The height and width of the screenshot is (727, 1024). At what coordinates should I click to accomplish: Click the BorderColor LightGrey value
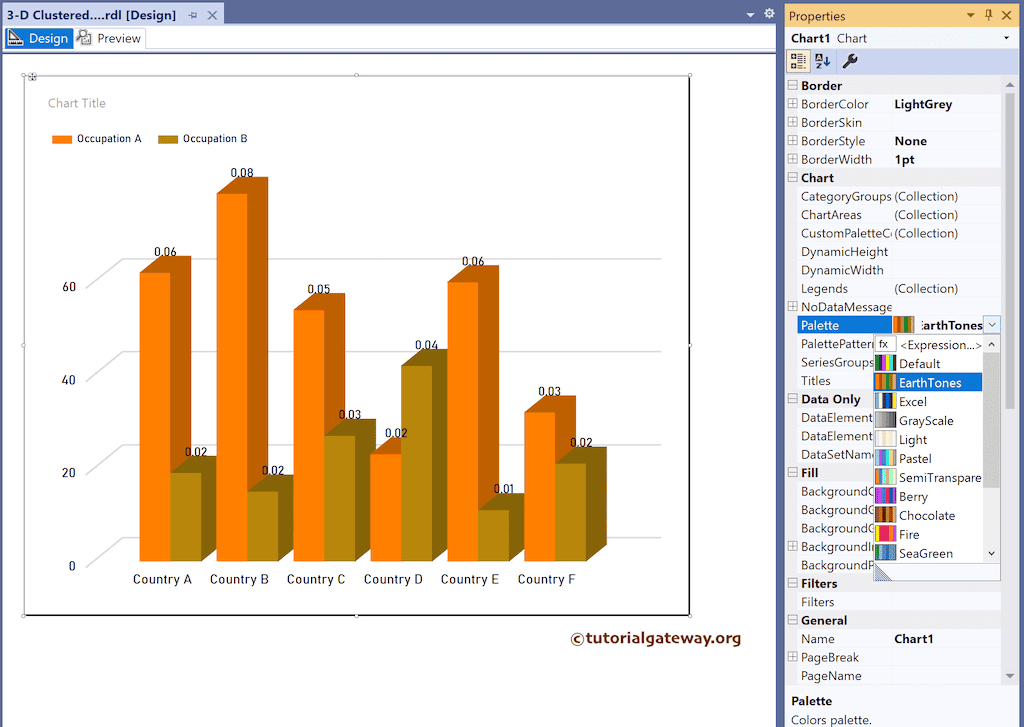click(x=923, y=104)
